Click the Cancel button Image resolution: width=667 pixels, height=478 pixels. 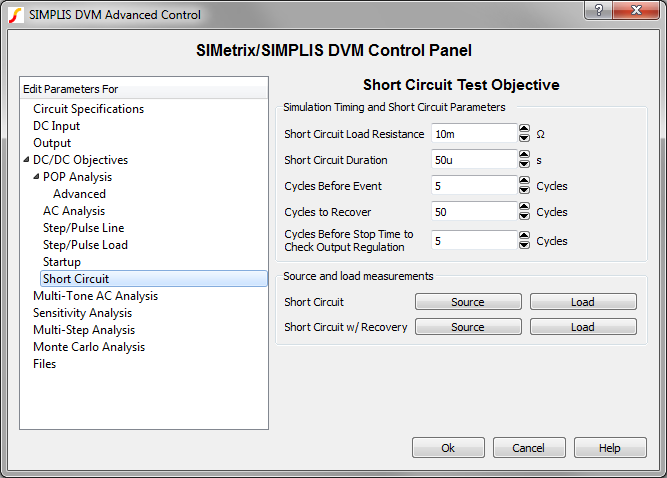528,448
